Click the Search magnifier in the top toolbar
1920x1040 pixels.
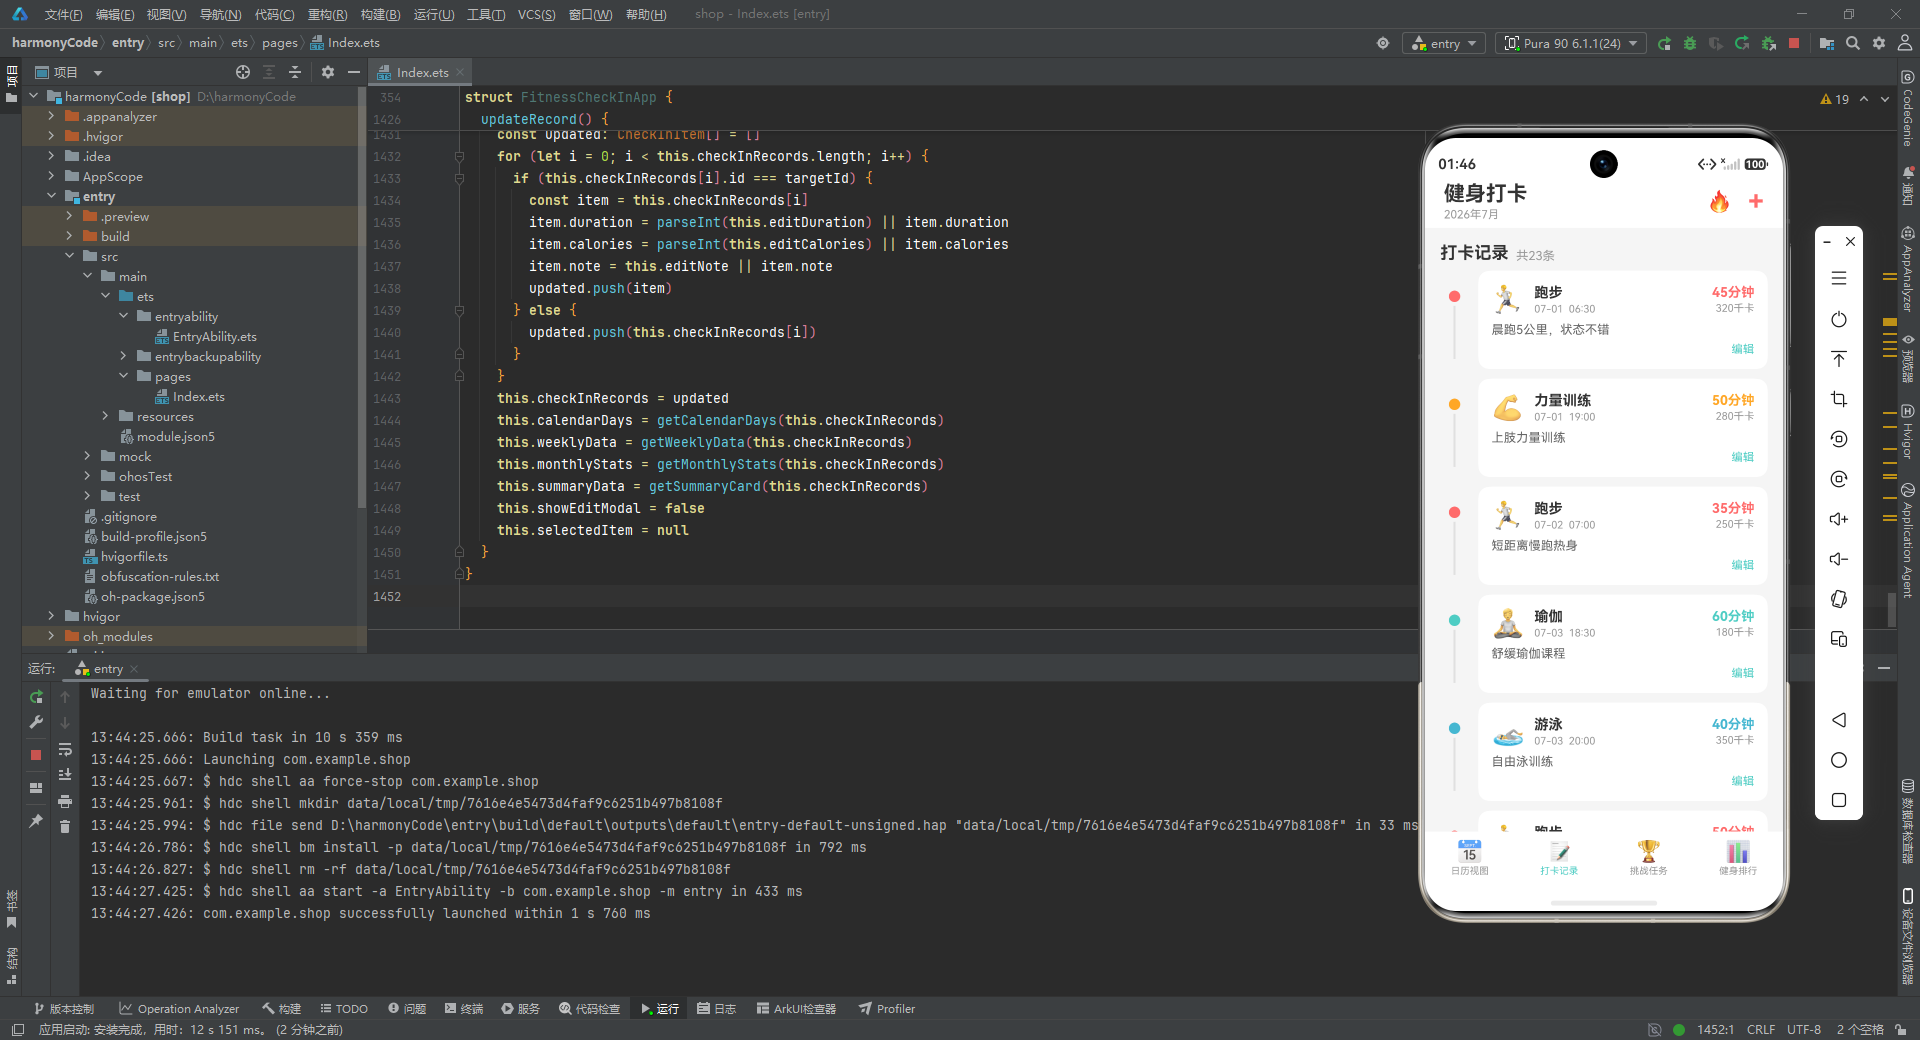coord(1853,43)
